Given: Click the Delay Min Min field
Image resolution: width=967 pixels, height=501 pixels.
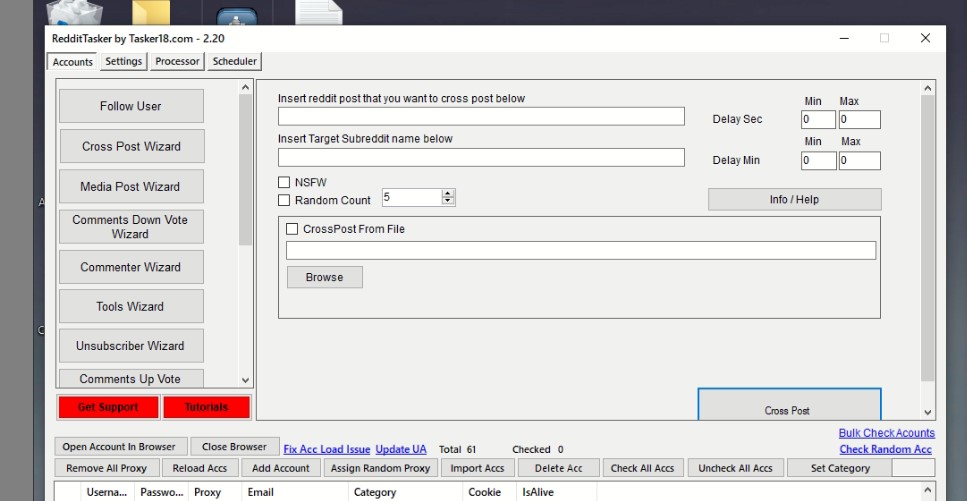Looking at the screenshot, I should point(818,160).
